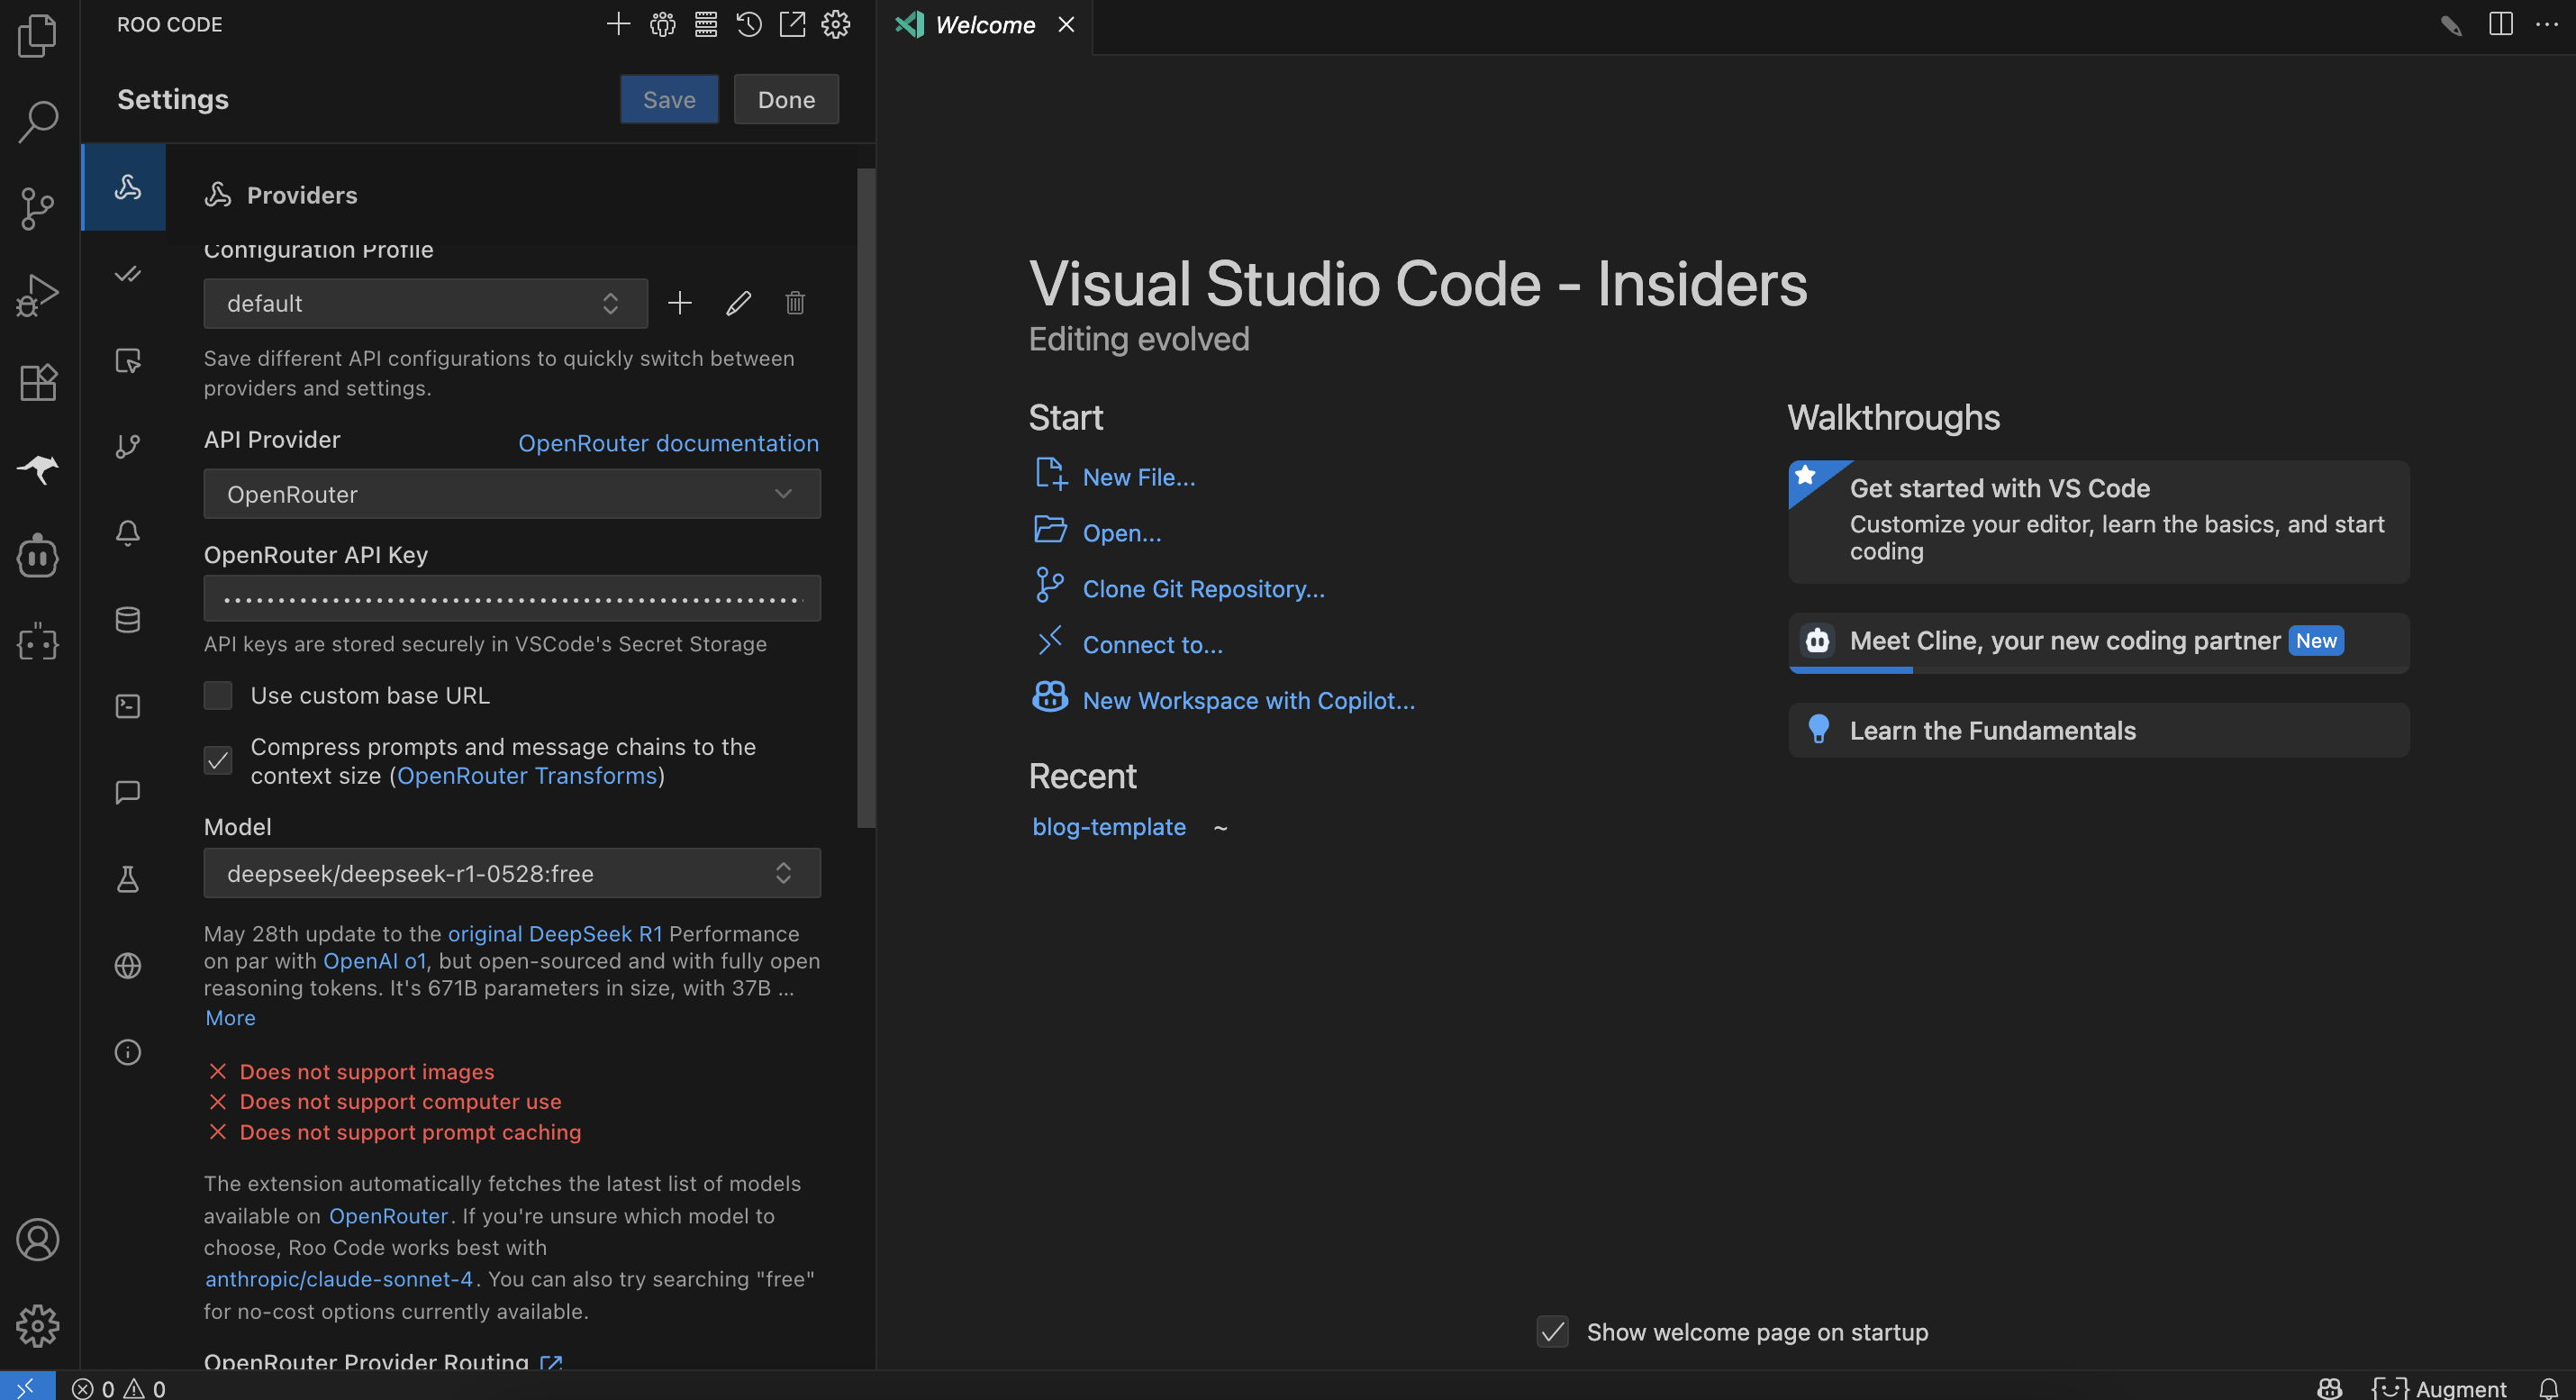Open the browser settings section icon

127,360
